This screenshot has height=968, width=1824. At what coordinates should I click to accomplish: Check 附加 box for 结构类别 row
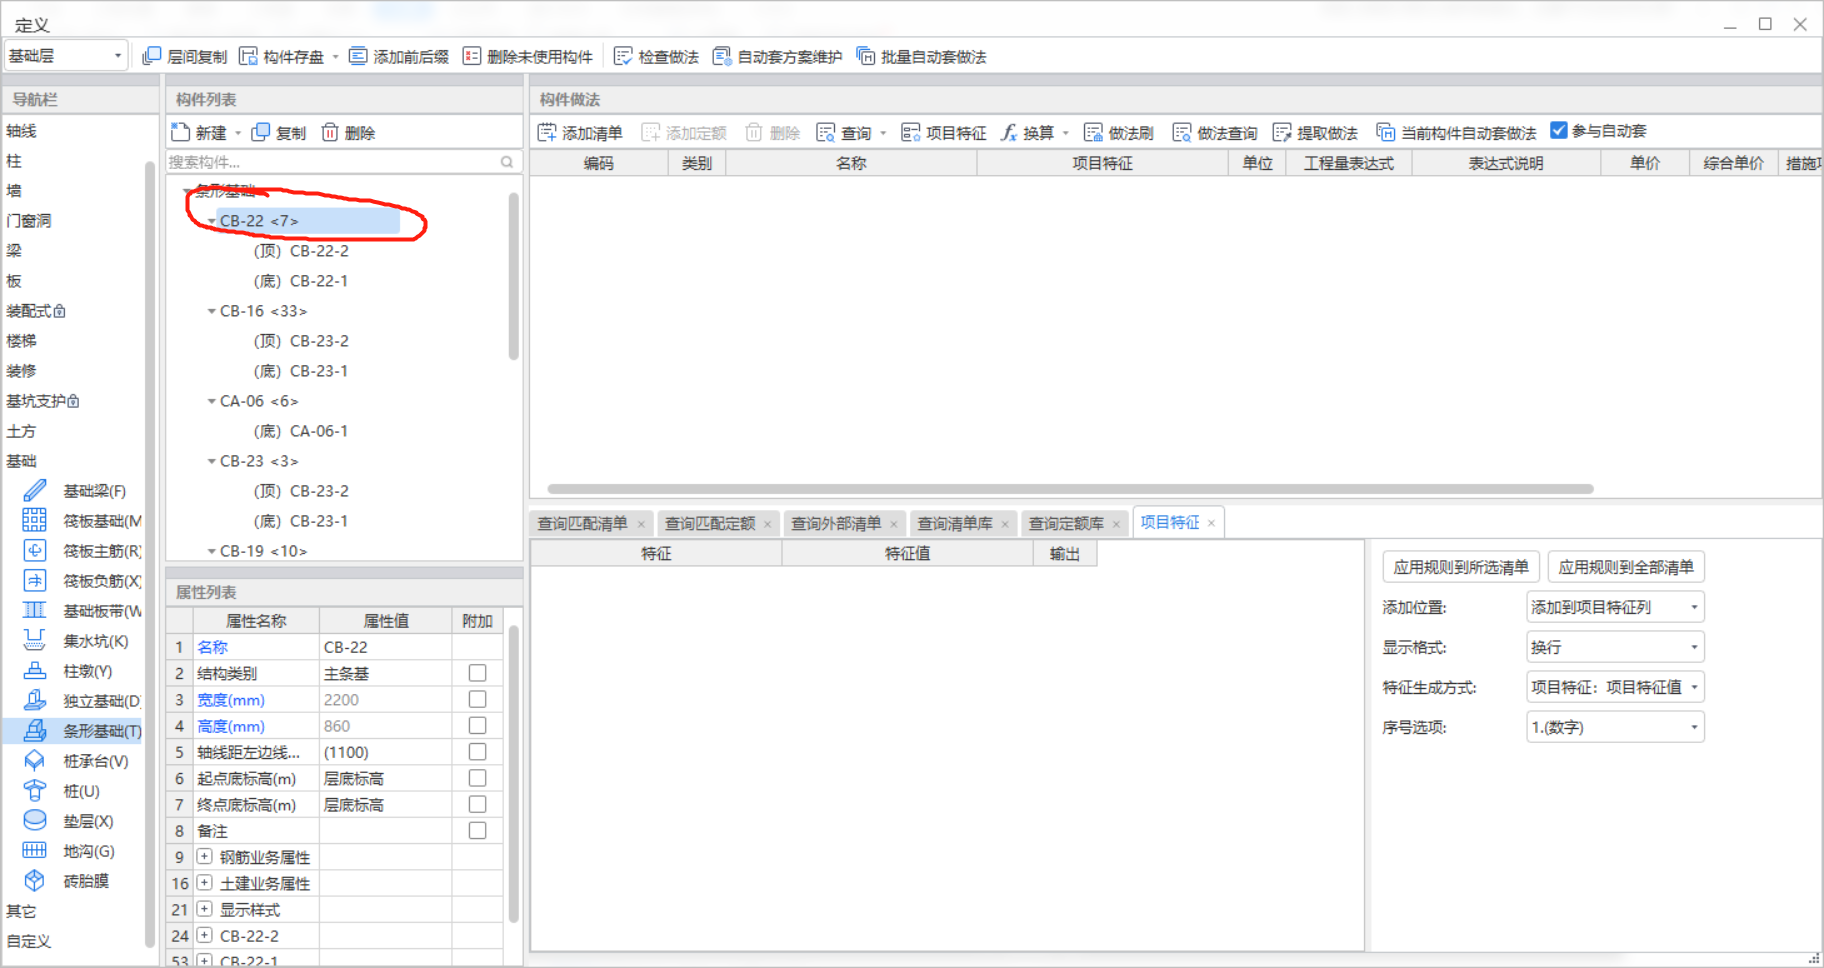point(477,673)
